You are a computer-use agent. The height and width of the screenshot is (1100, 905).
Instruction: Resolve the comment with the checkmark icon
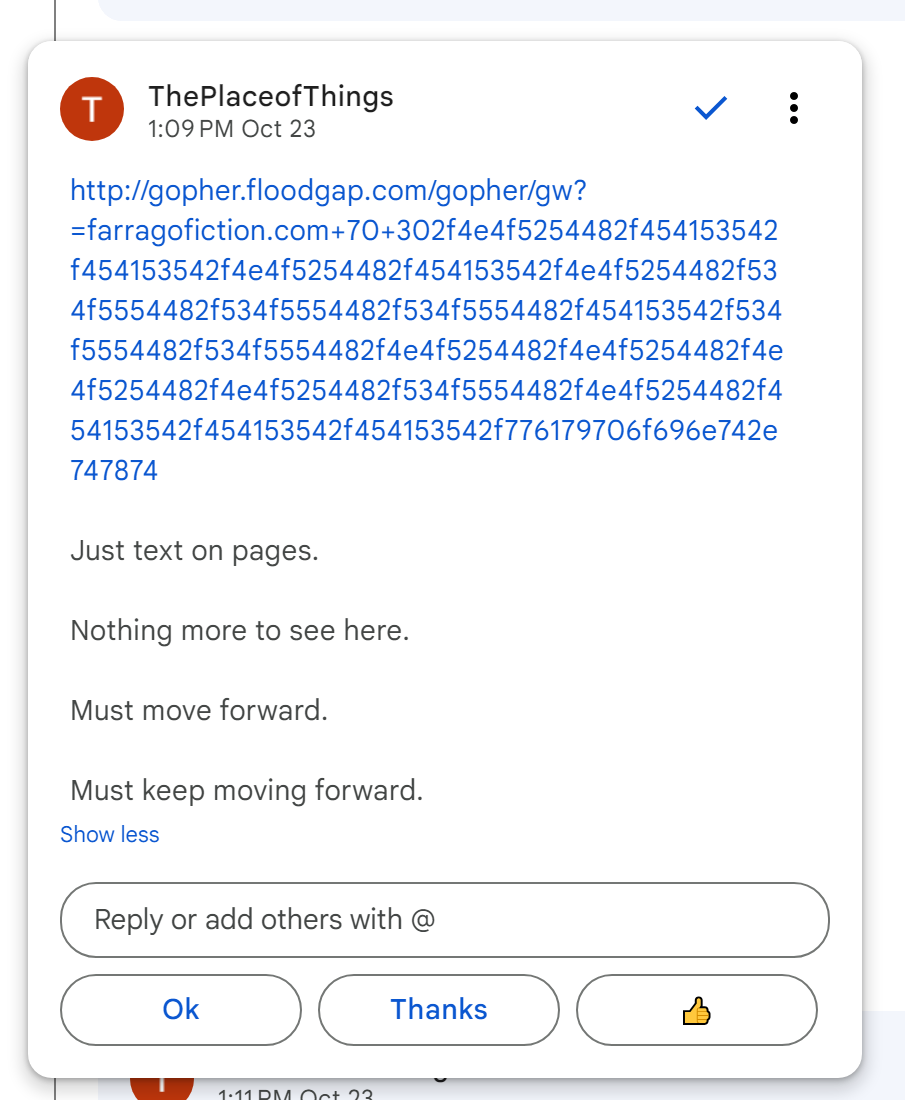coord(710,108)
